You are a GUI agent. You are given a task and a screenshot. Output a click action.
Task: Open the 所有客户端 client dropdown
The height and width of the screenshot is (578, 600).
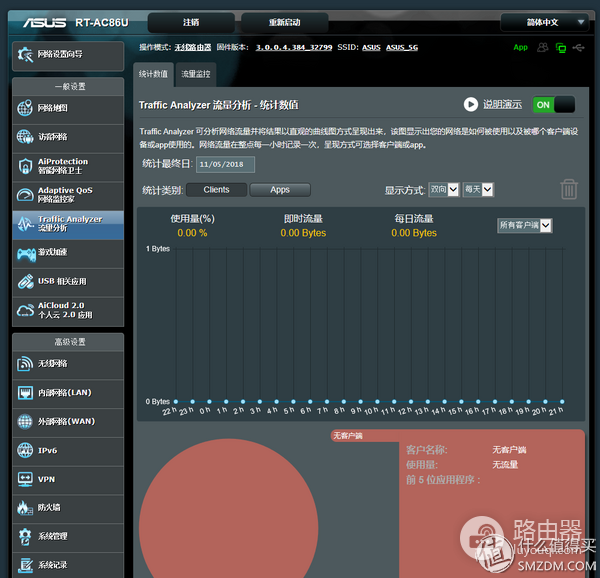525,225
